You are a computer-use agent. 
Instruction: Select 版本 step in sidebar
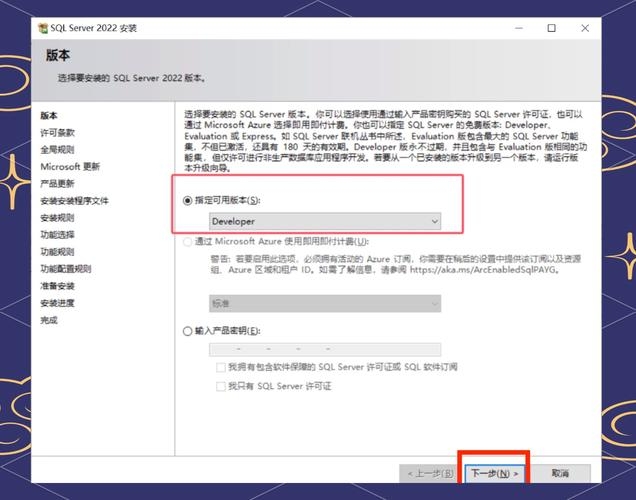point(49,116)
